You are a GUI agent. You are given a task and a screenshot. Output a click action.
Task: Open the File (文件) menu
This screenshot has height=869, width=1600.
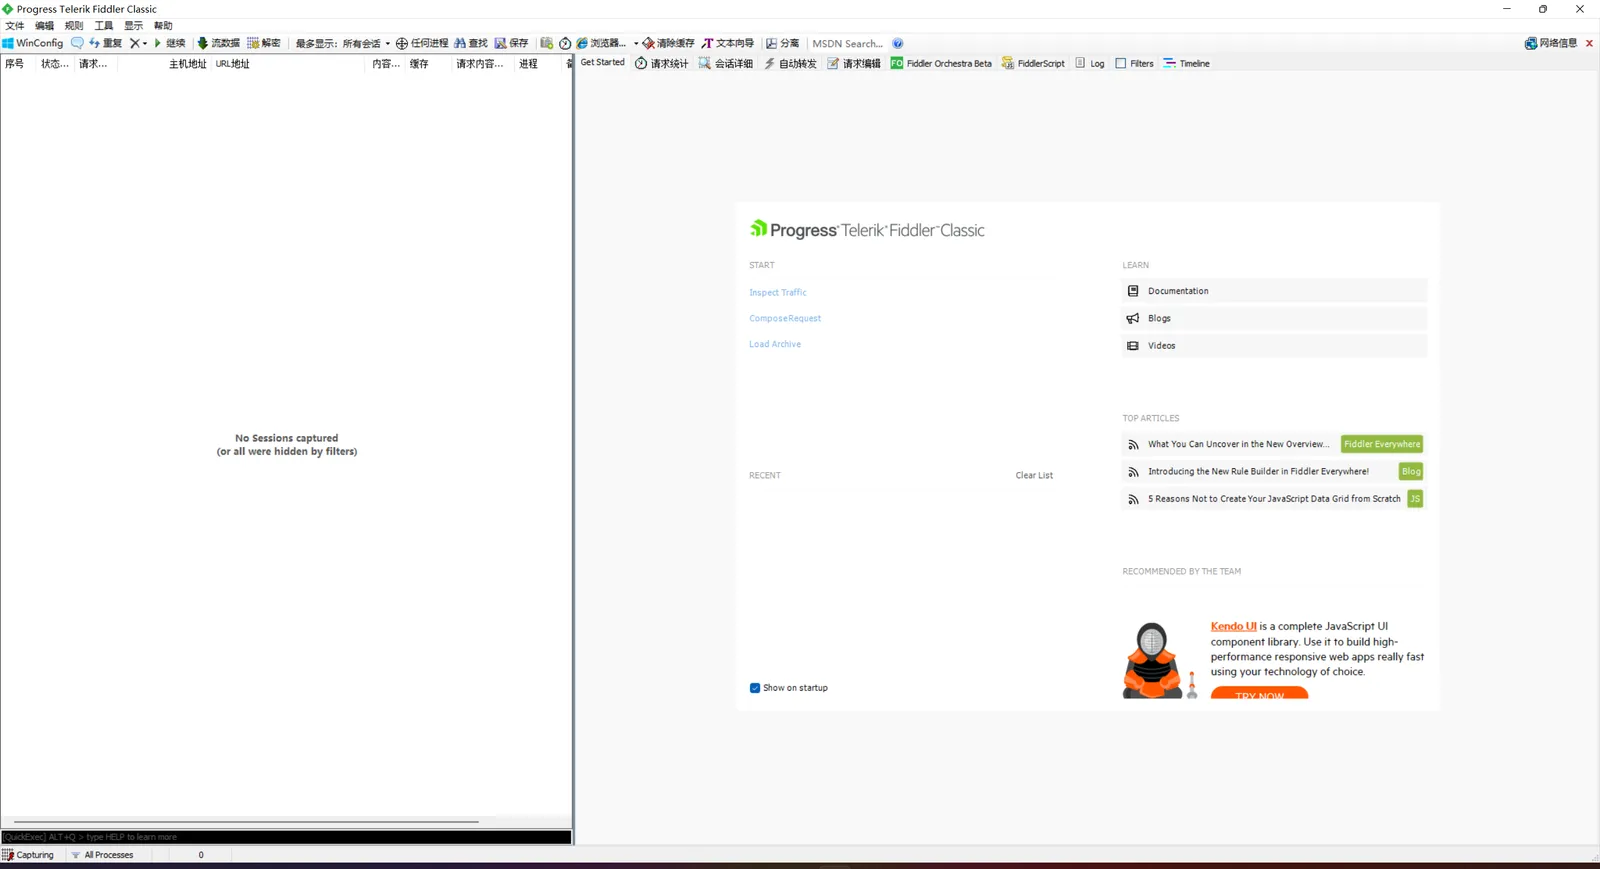(15, 25)
